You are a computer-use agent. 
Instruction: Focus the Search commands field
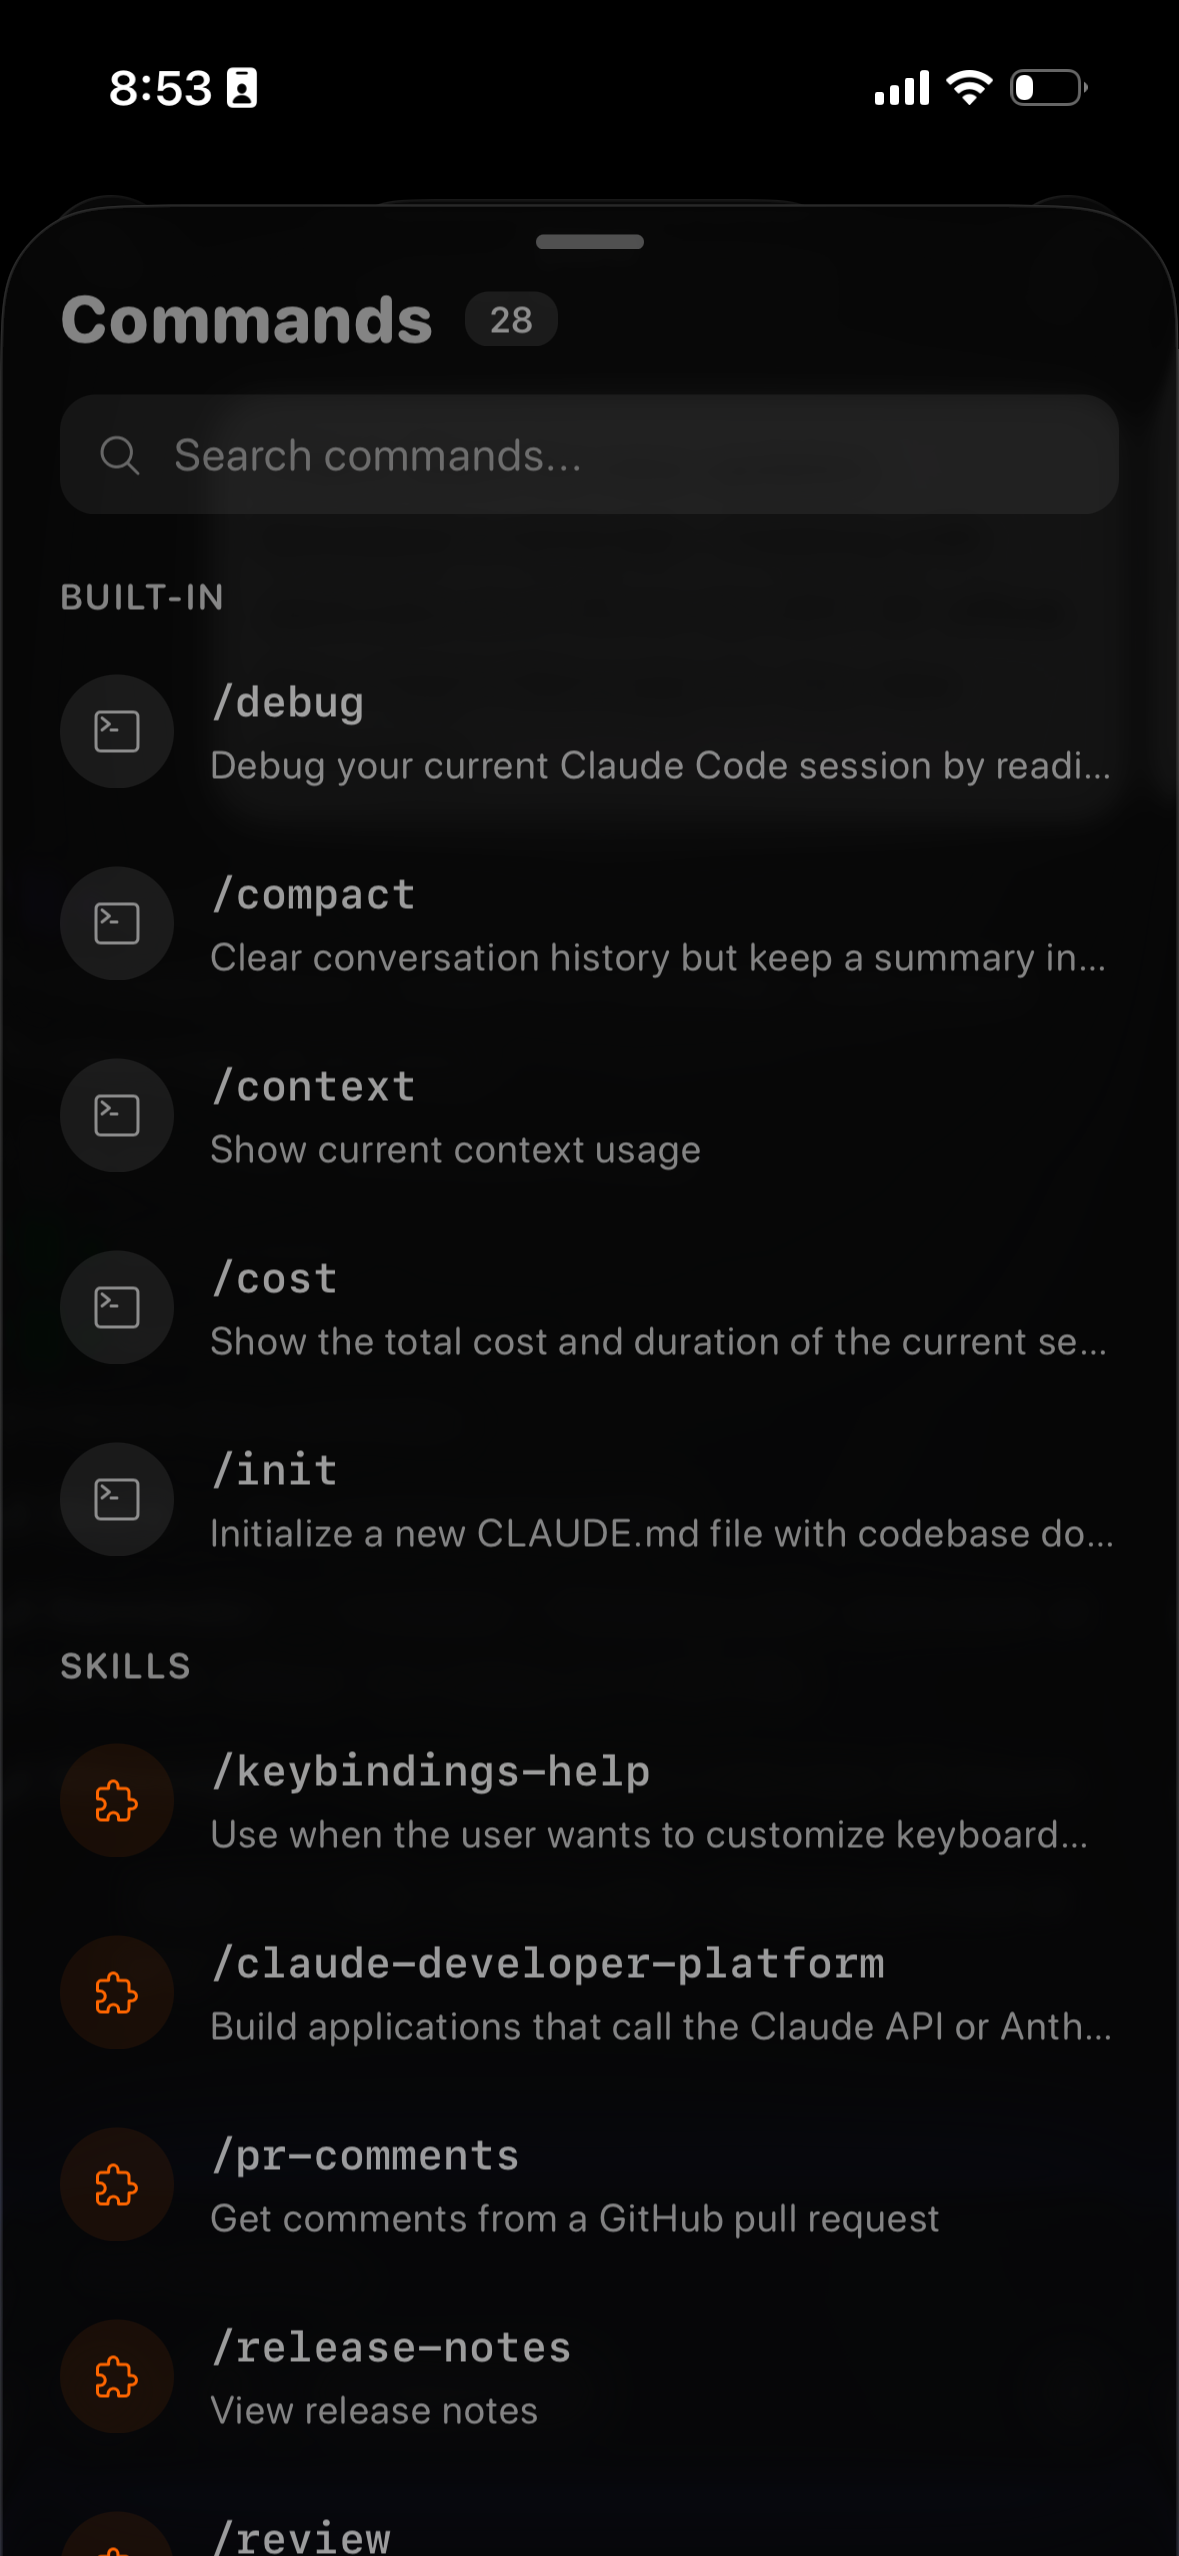[x=620, y=455]
